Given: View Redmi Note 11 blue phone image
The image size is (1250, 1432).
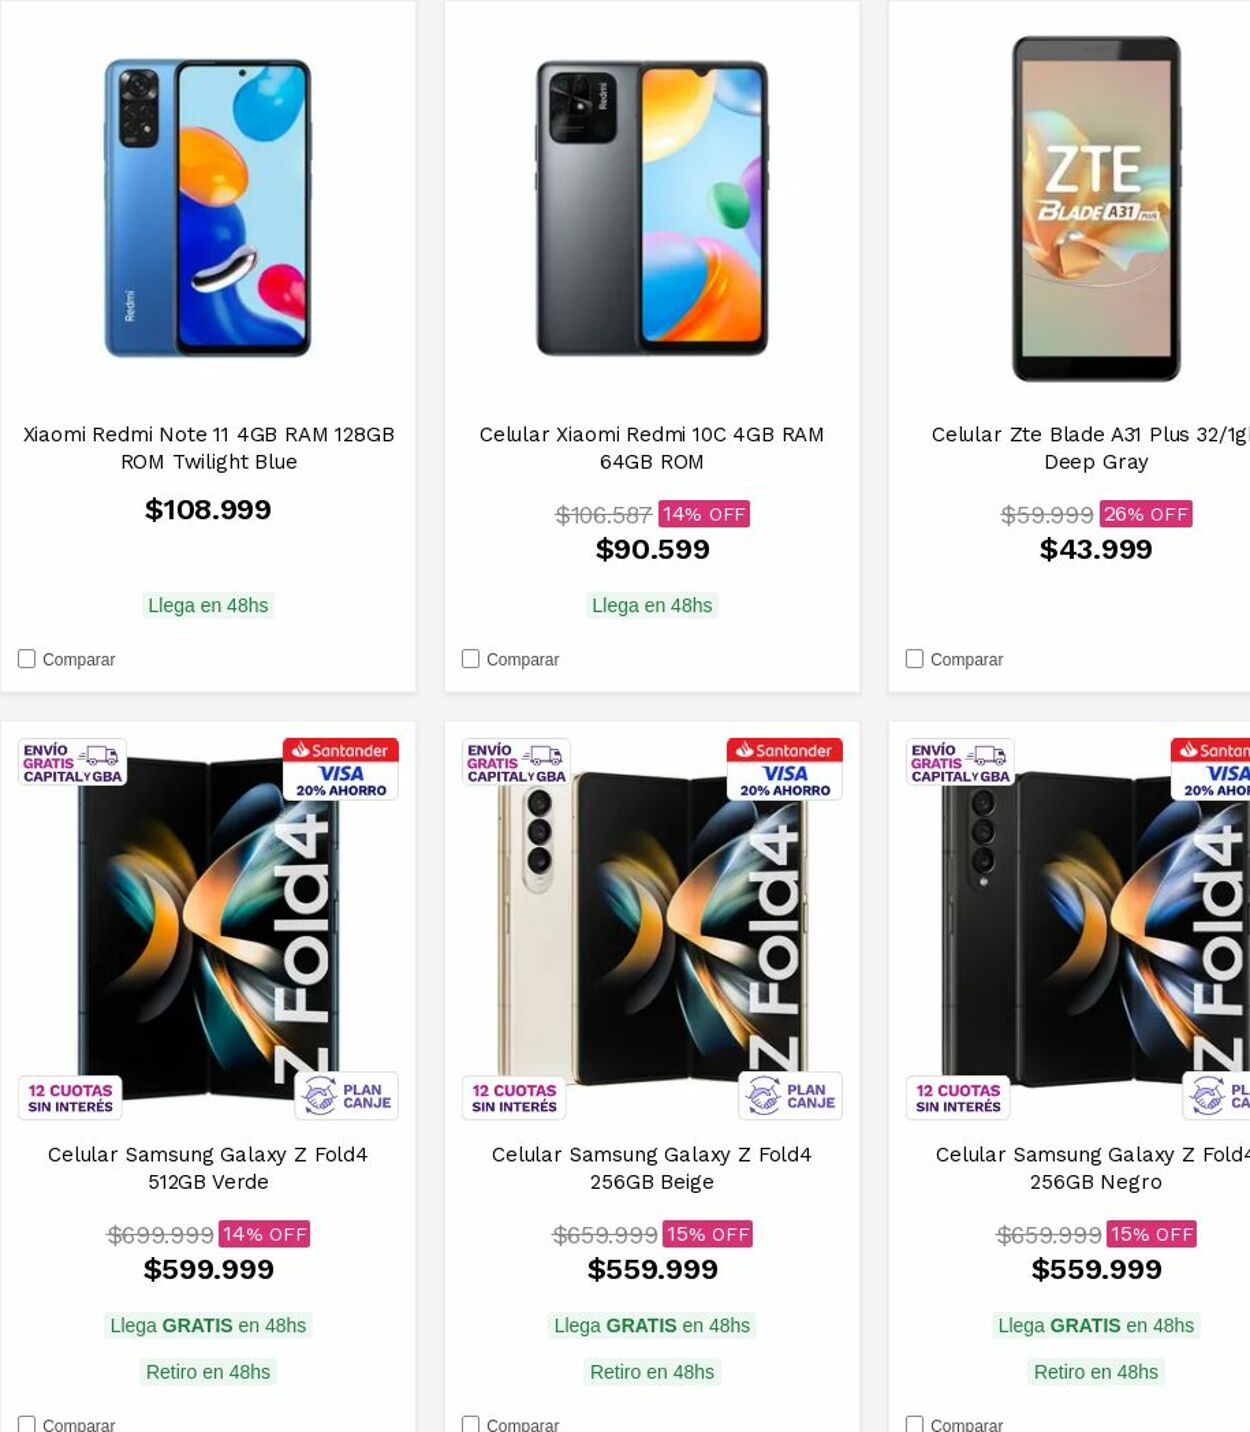Looking at the screenshot, I should click(x=208, y=208).
